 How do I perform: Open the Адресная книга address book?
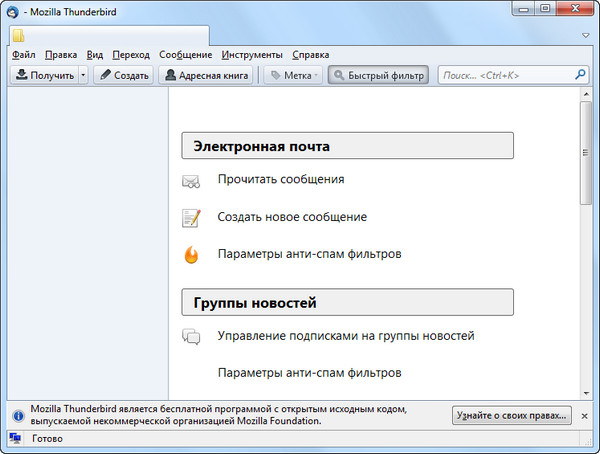click(207, 75)
